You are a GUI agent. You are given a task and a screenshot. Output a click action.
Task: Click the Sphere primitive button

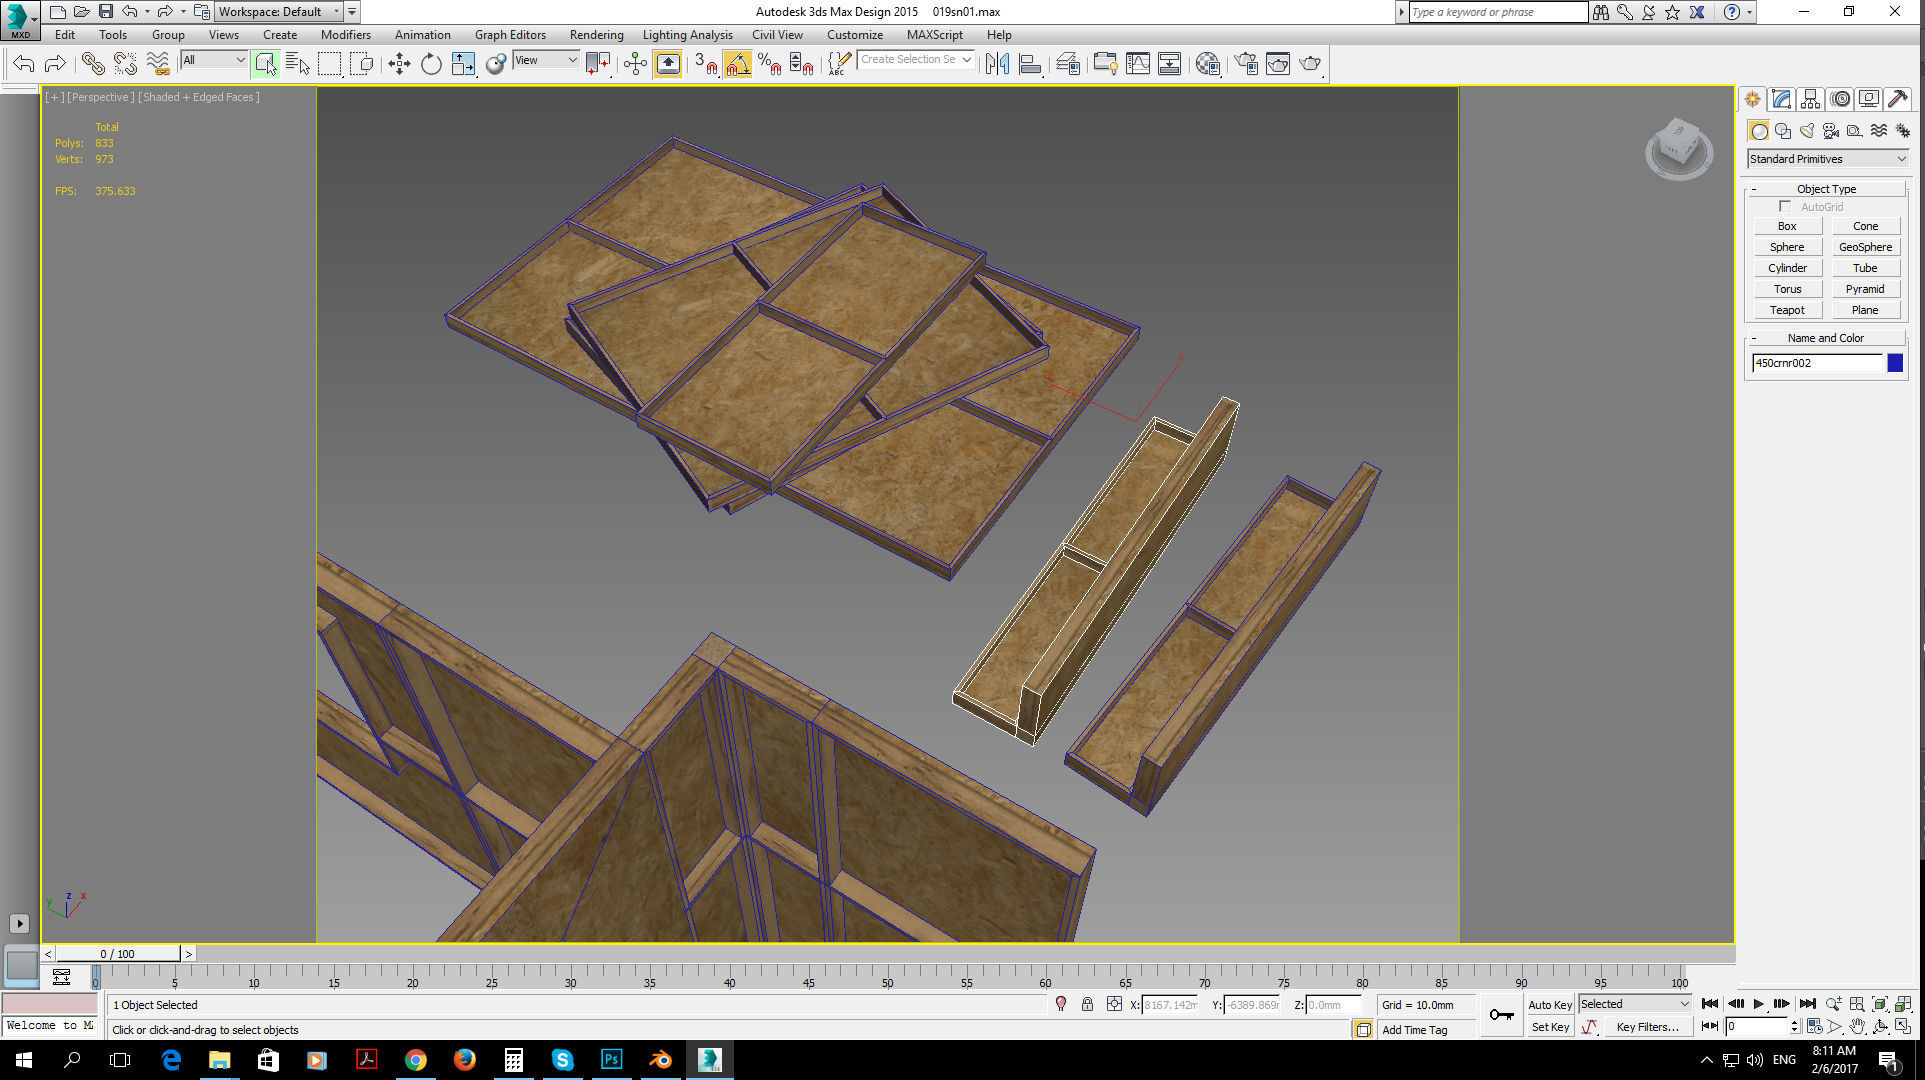click(1787, 247)
